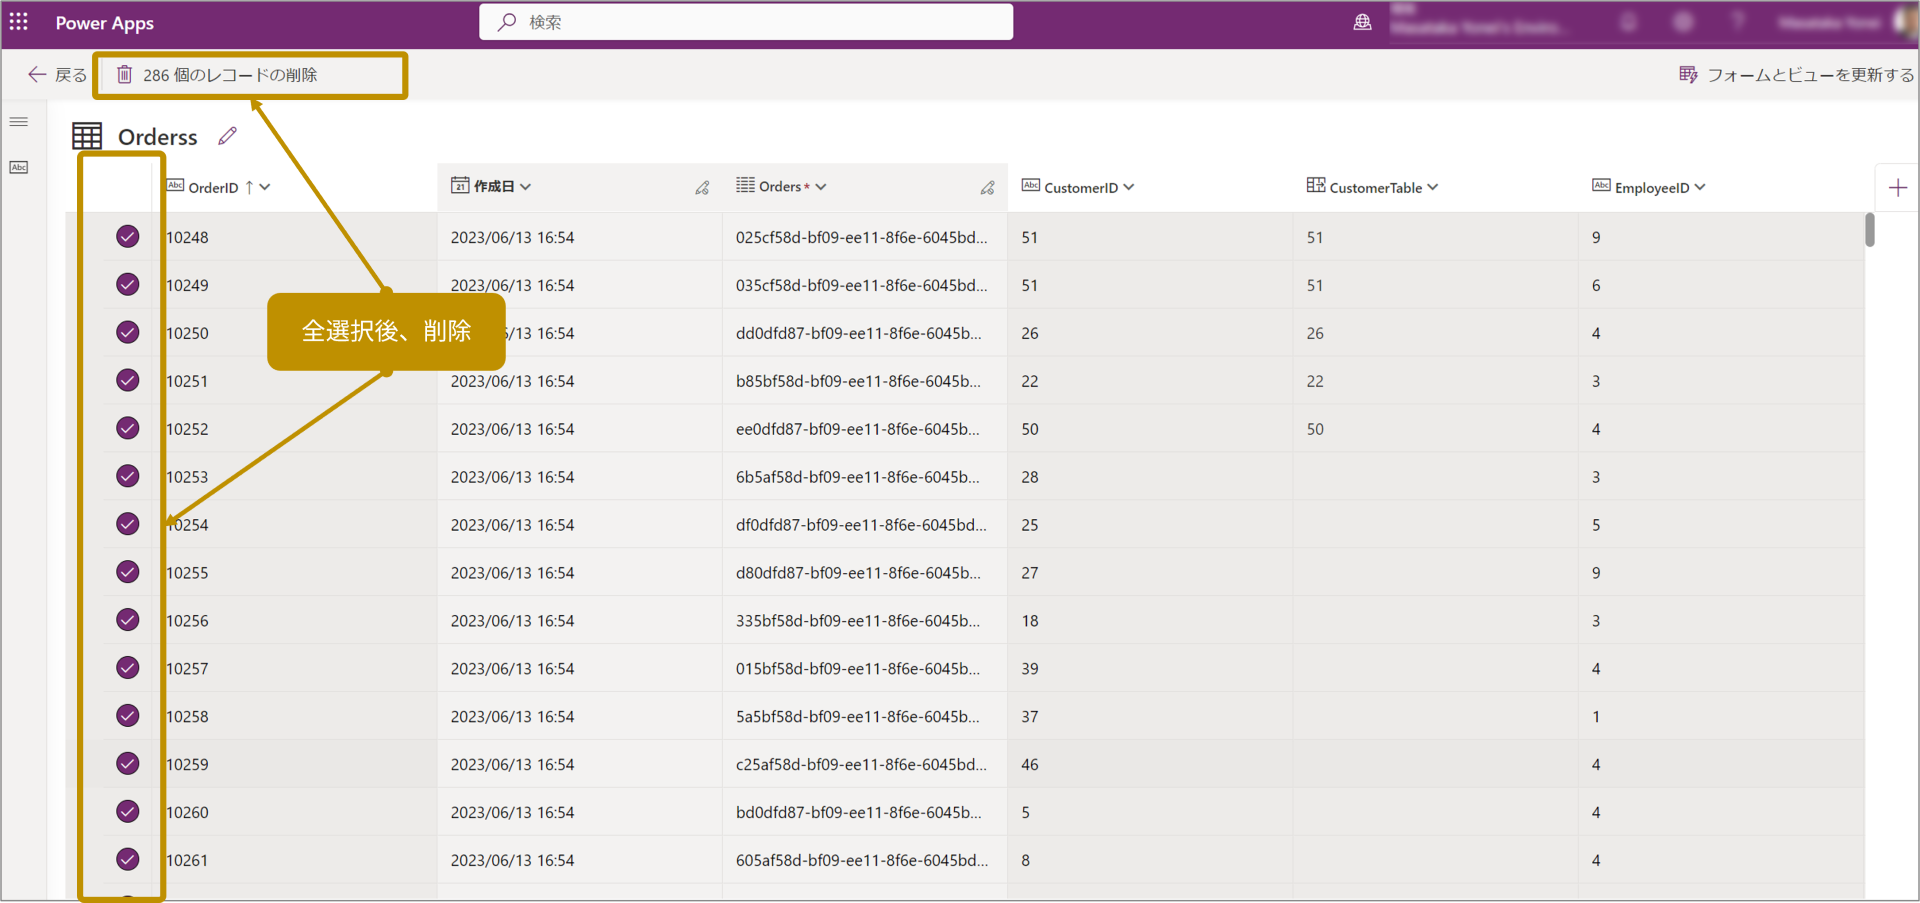Toggle the hamburger navigation menu
Viewport: 1920px width, 903px height.
[x=19, y=122]
